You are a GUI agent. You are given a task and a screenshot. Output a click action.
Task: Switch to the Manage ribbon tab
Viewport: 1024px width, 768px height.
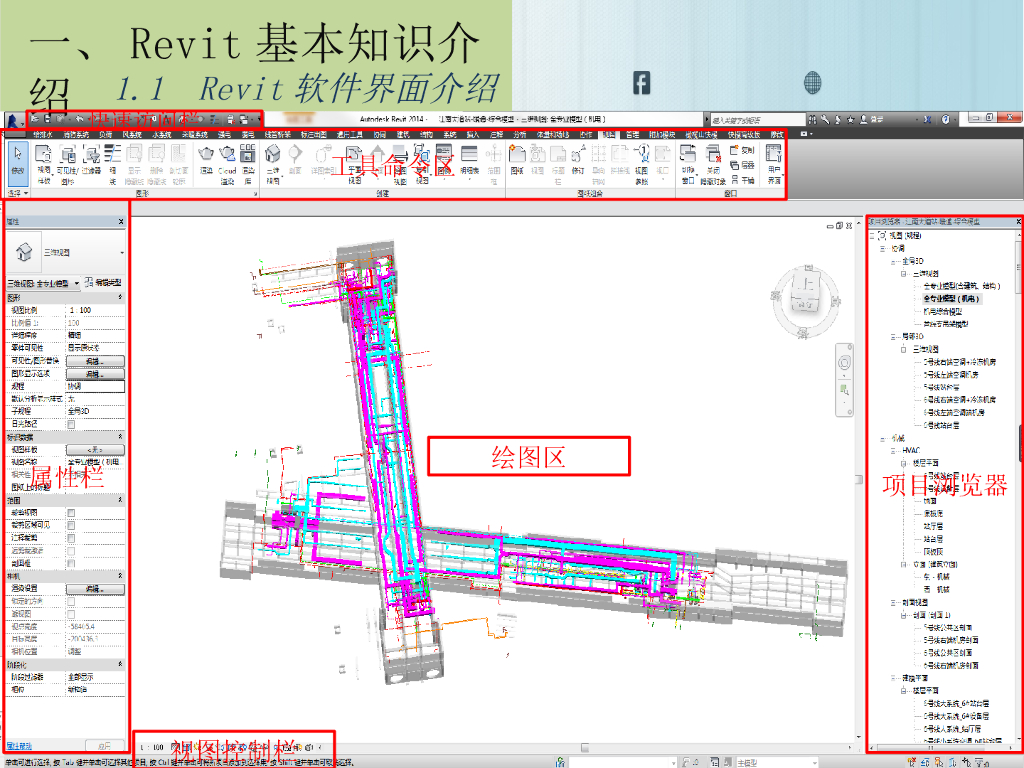[x=632, y=135]
